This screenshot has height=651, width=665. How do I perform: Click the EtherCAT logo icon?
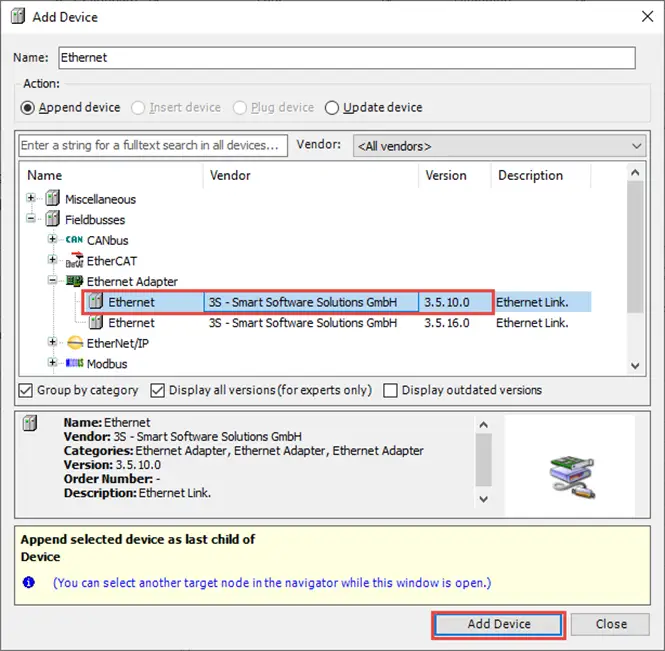(x=74, y=260)
